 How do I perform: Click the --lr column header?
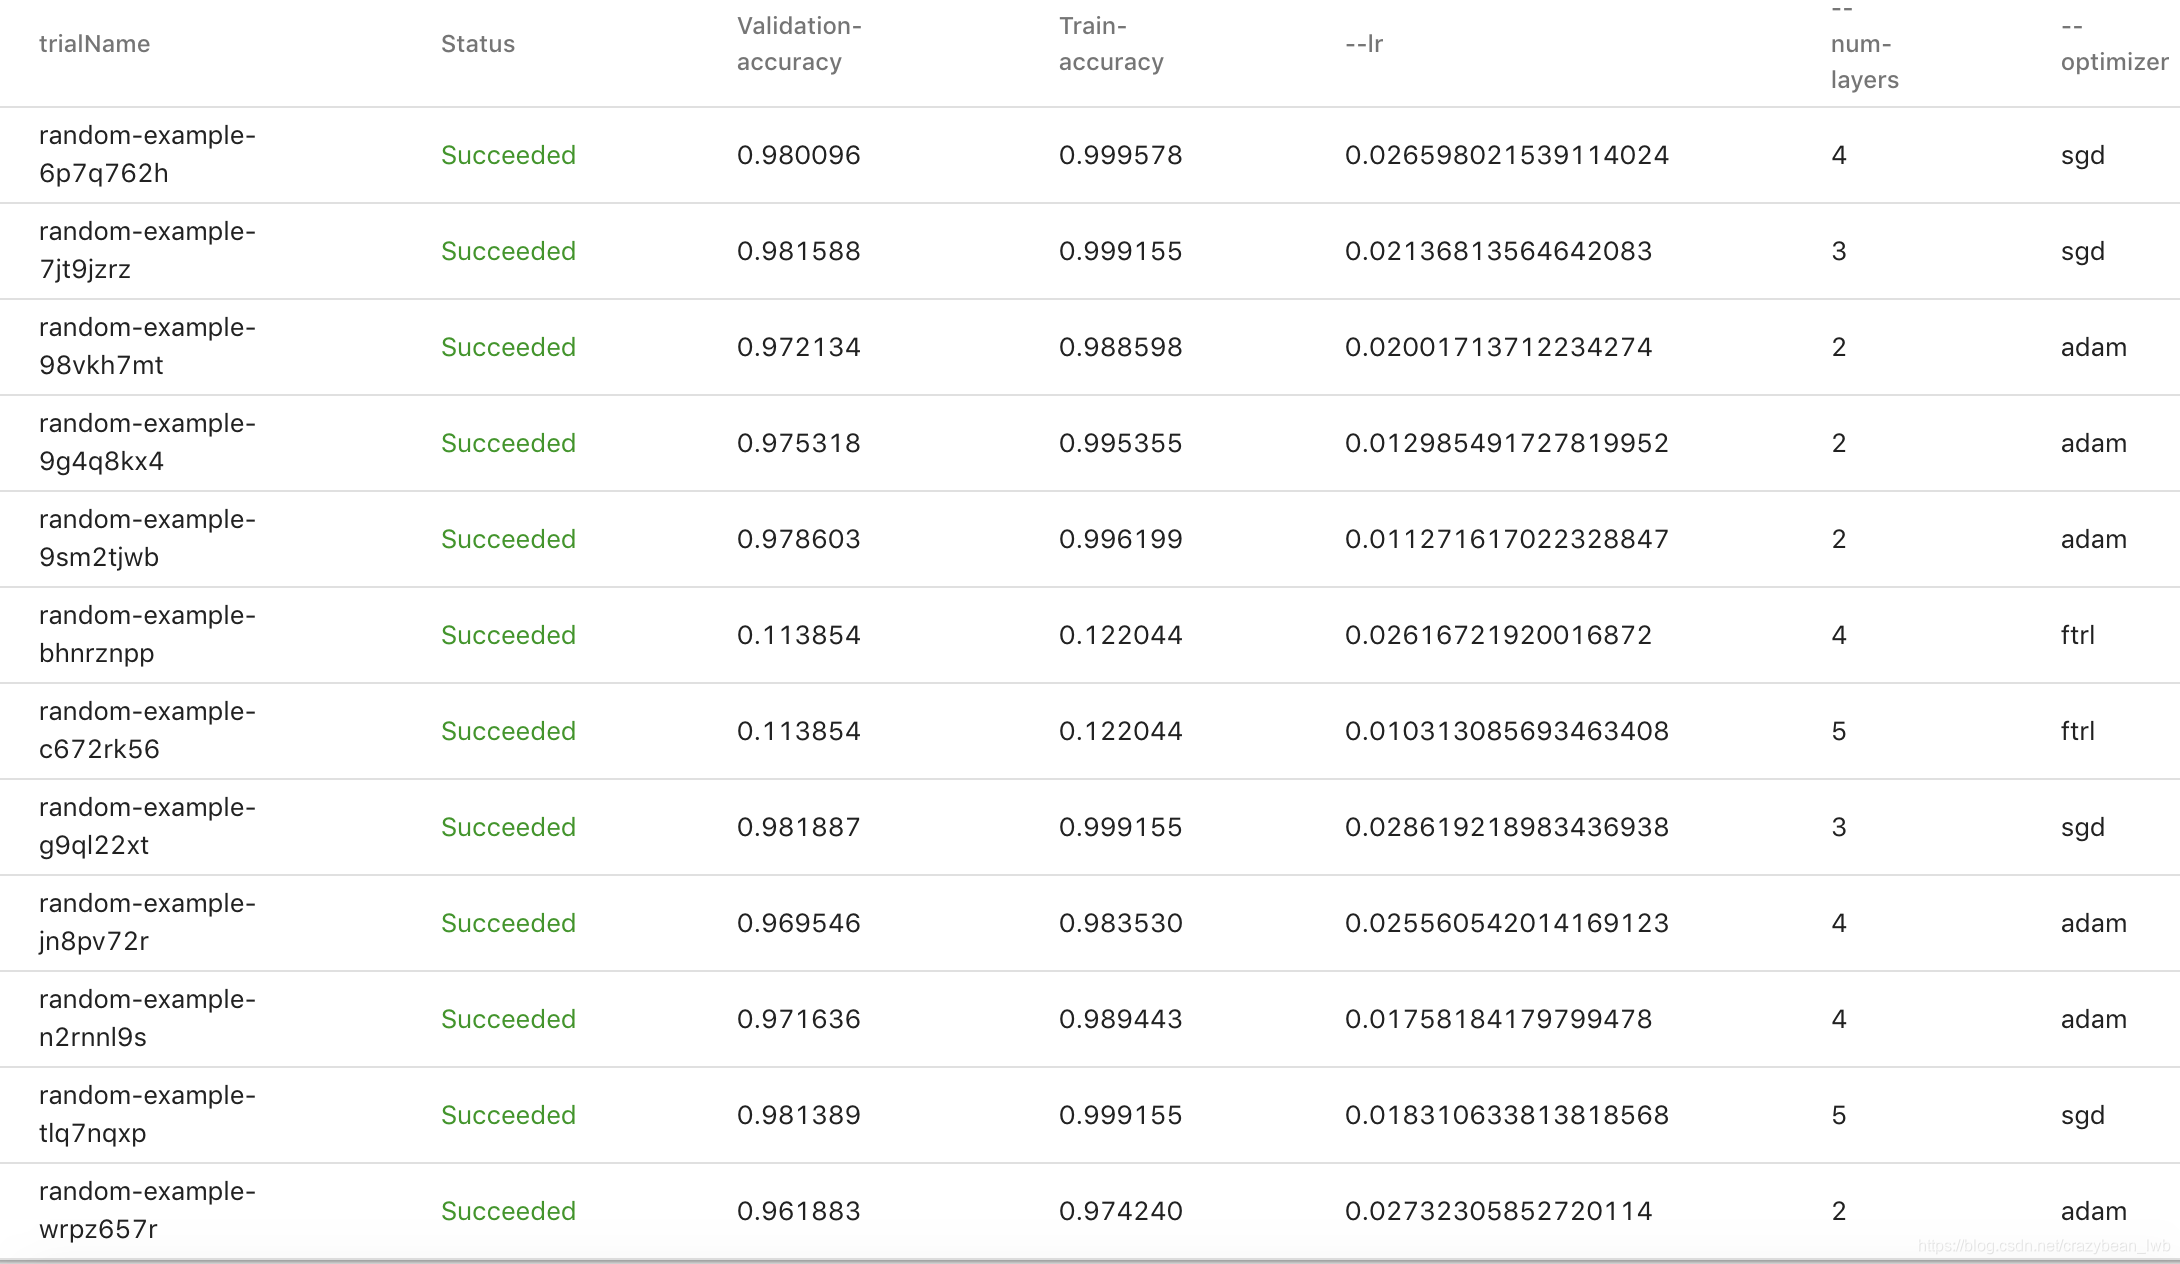[1364, 44]
